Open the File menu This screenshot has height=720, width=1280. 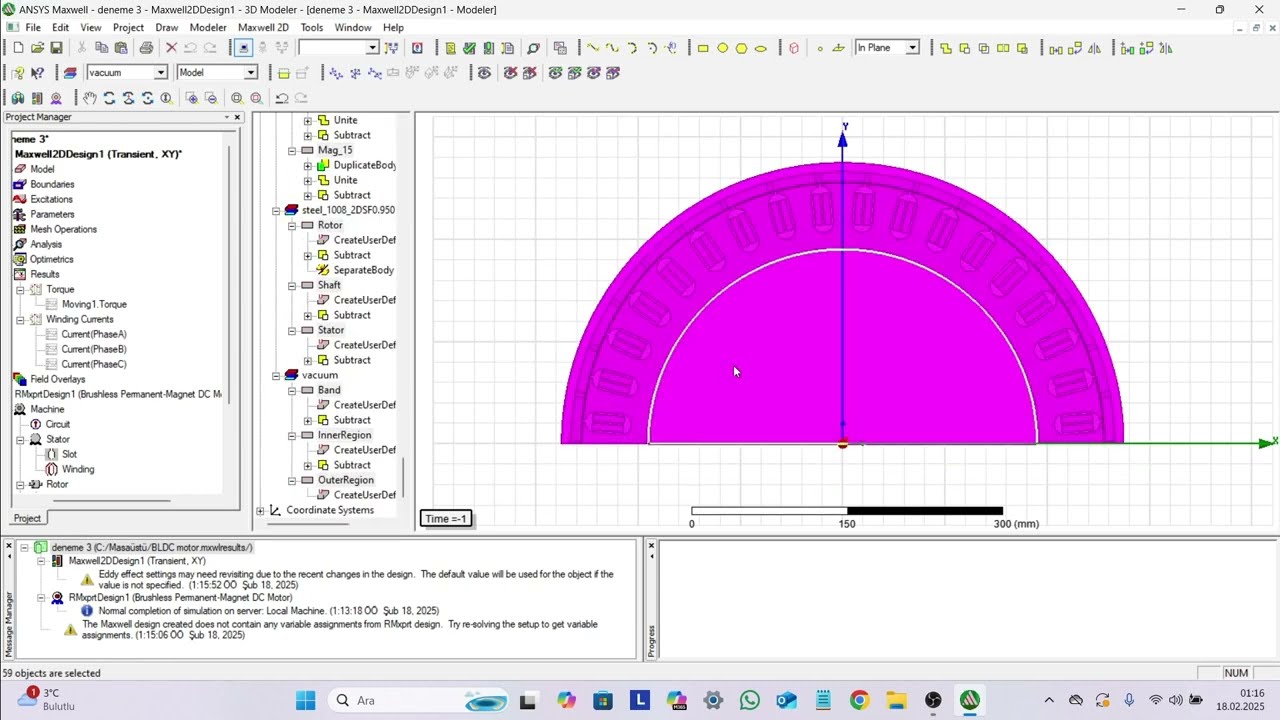pos(33,28)
